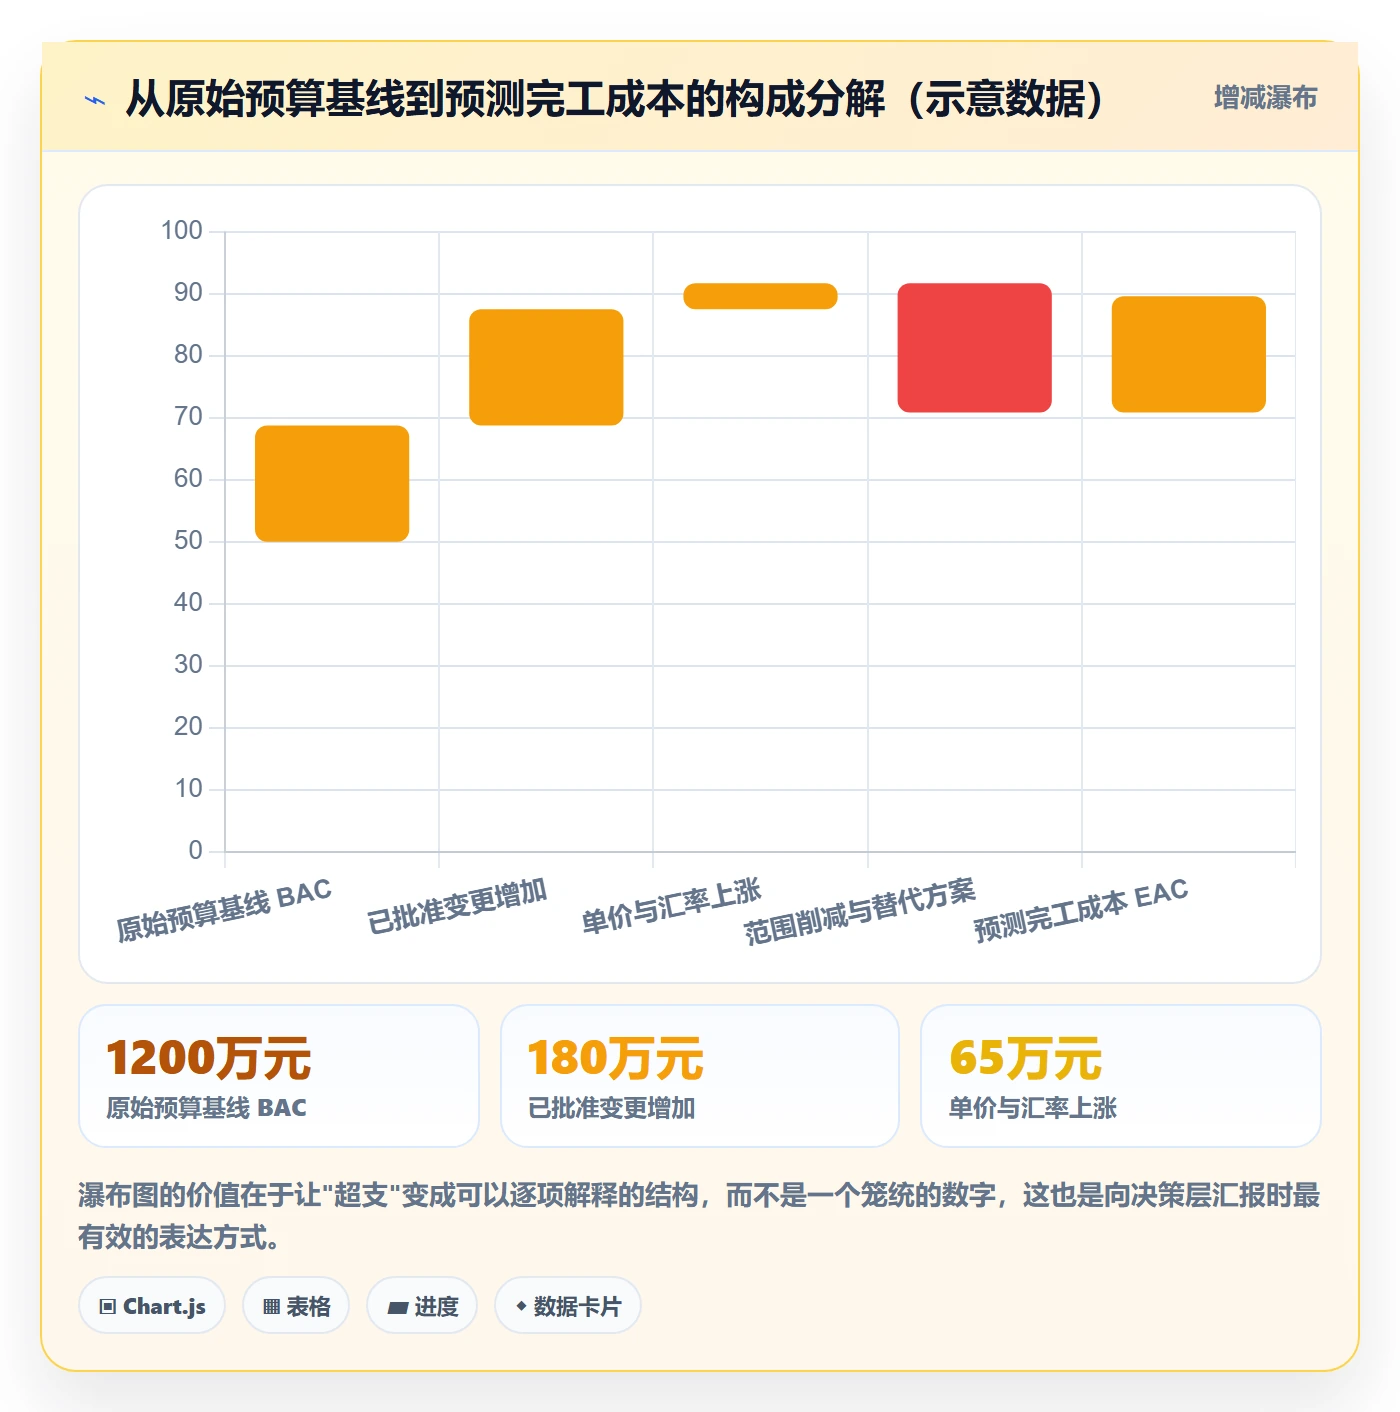Click the 单价与汇率上涨 axis label
Screen dimensions: 1400x1412
(672, 906)
